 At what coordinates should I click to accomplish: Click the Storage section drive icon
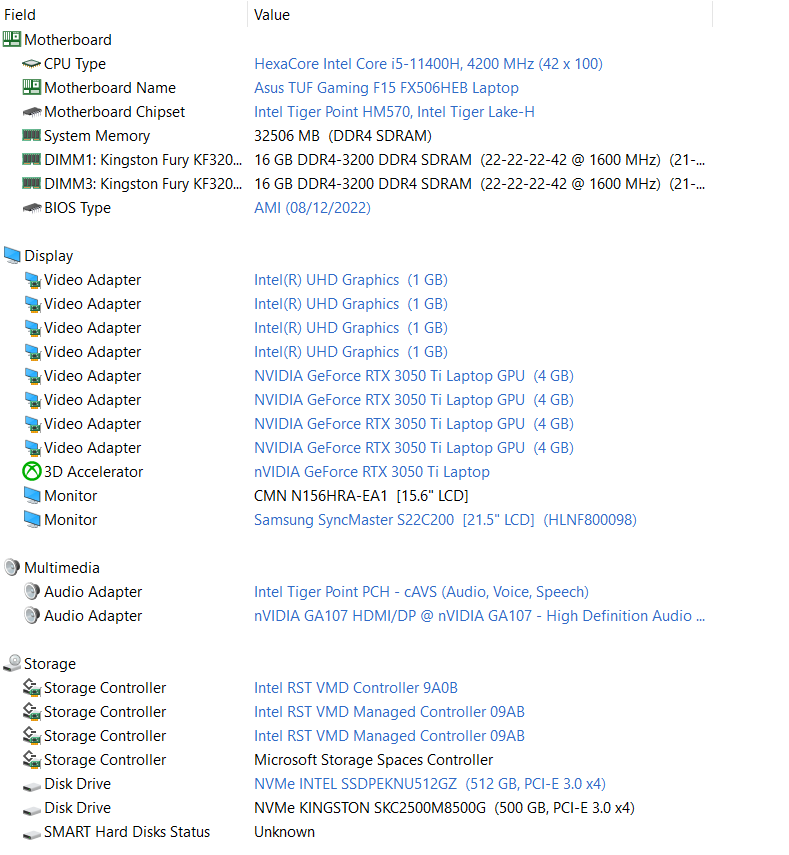12,663
